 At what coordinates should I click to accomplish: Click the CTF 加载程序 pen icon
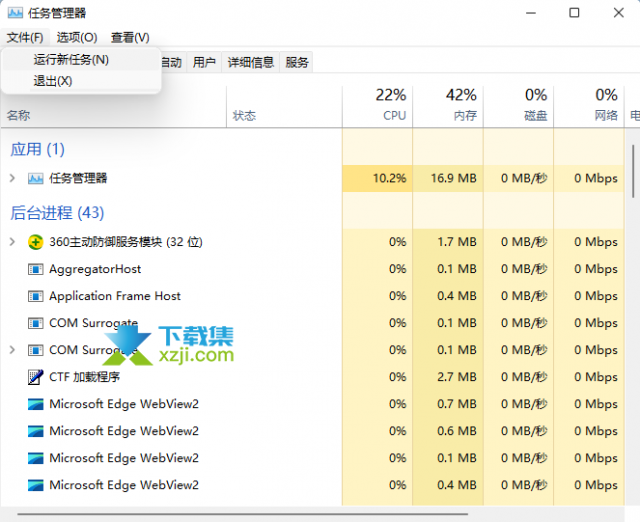[x=36, y=377]
